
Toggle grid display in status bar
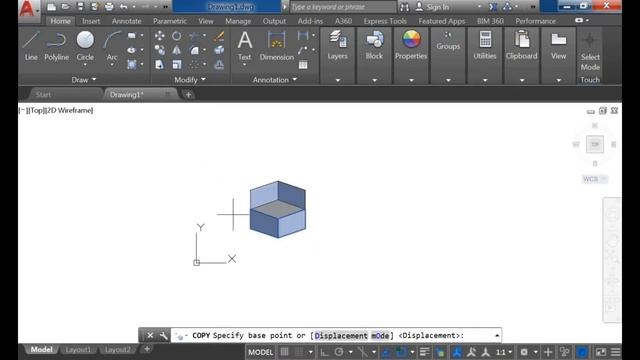point(284,352)
